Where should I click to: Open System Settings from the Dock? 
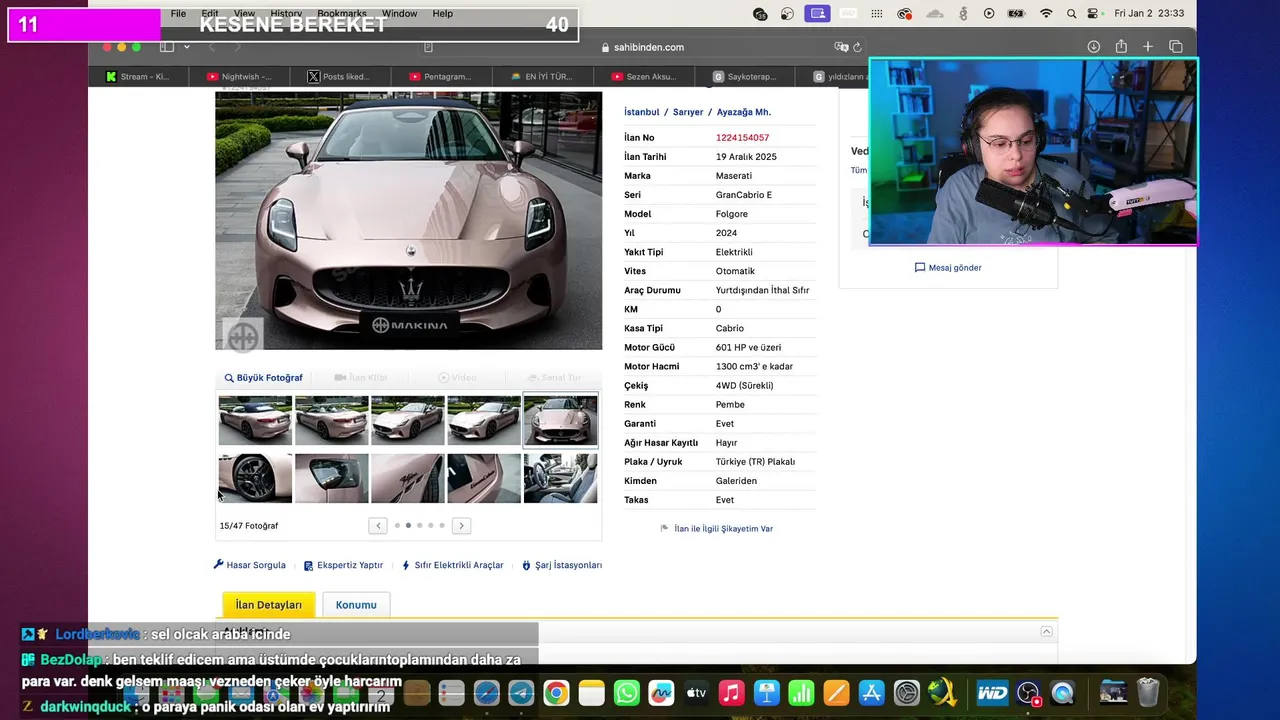[907, 692]
